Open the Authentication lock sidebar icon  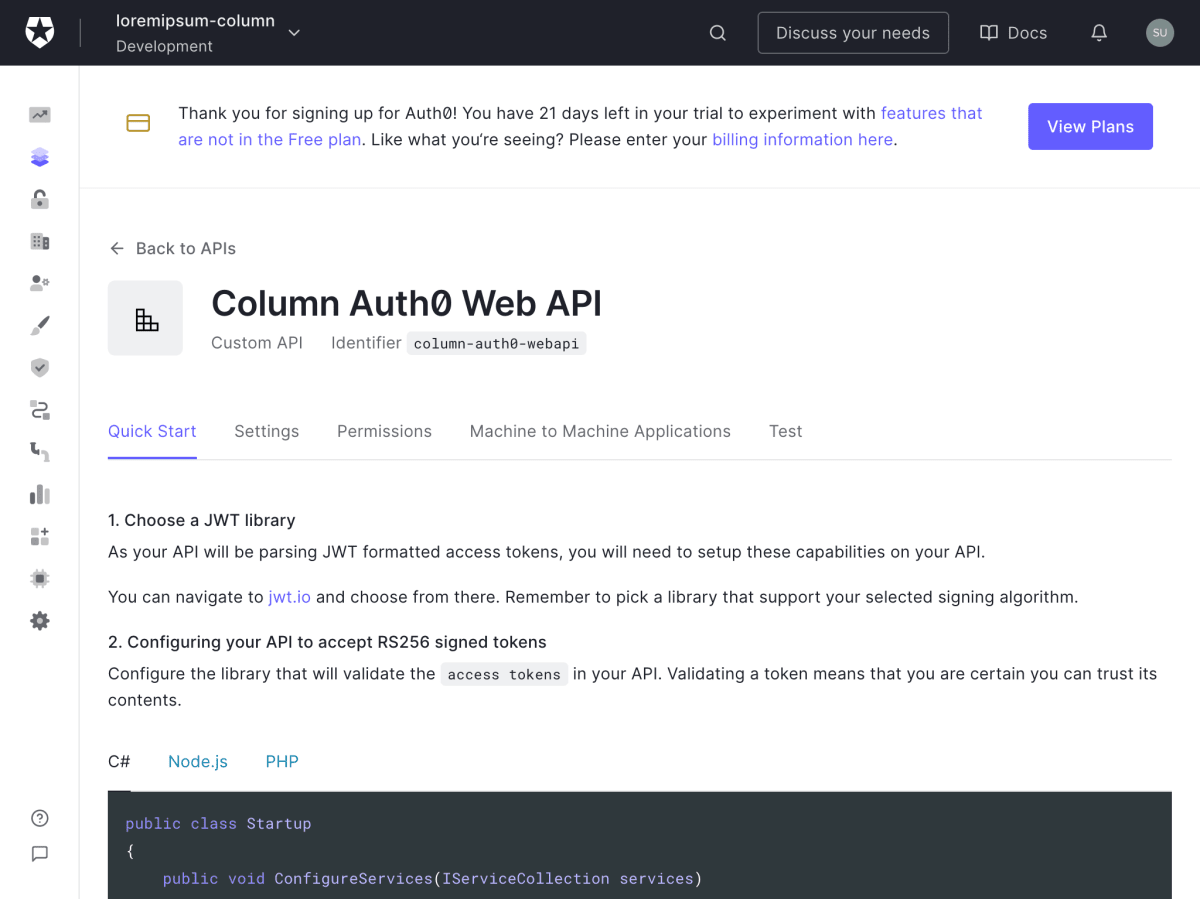[x=40, y=199]
